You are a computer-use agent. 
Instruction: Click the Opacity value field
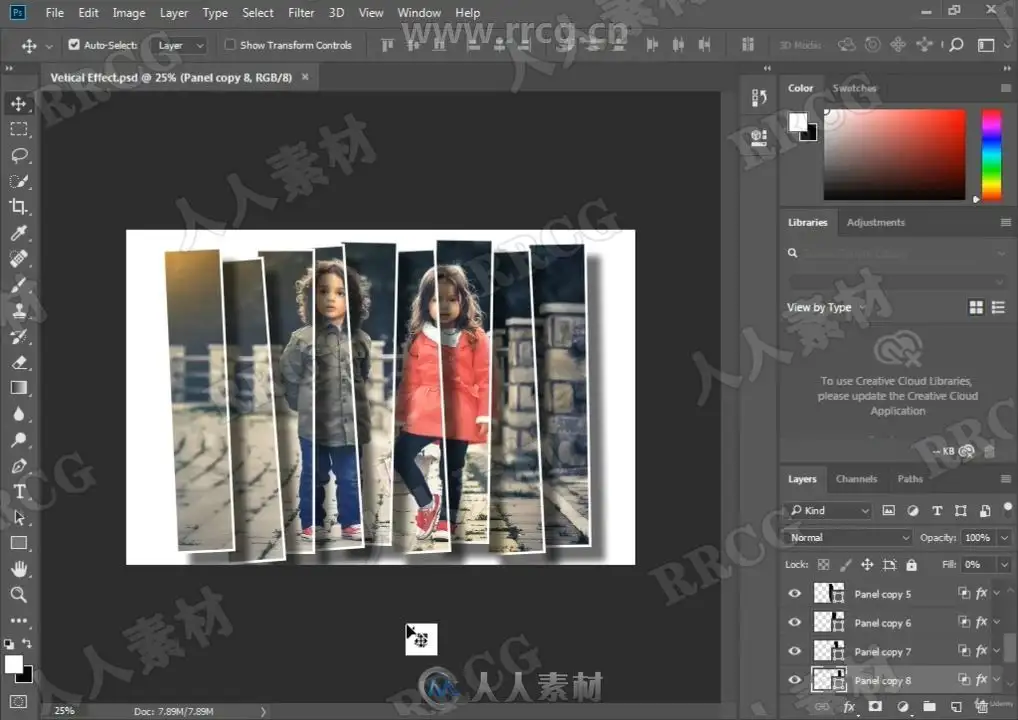[x=977, y=537]
